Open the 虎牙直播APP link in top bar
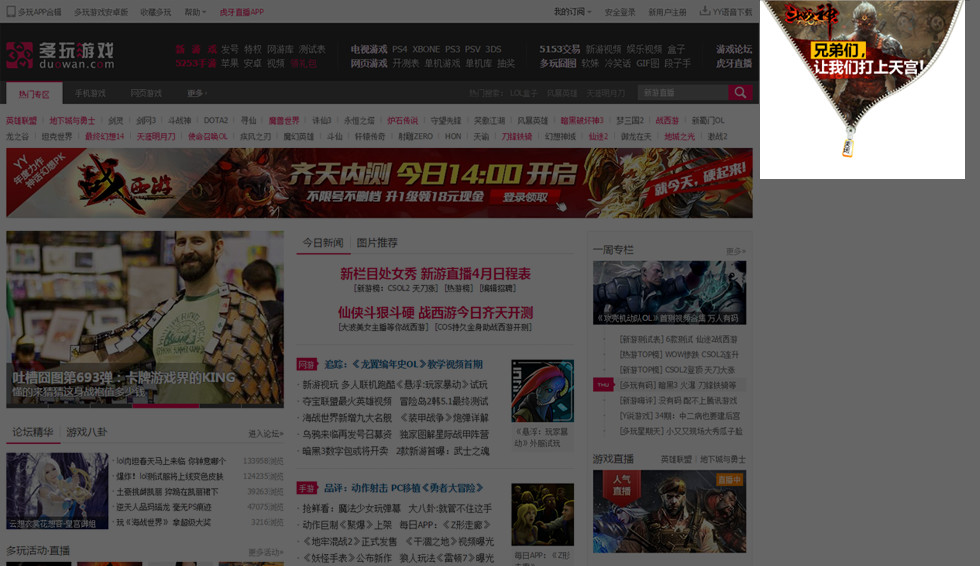The image size is (980, 566). [x=241, y=12]
